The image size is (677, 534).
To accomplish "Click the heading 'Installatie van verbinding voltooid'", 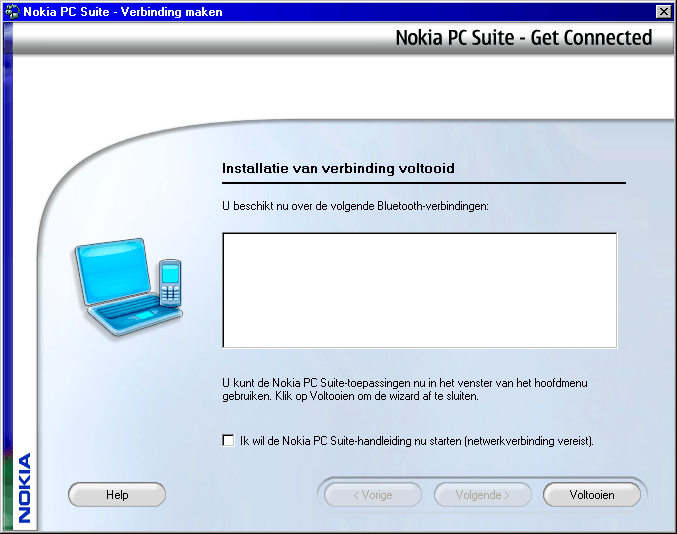I will click(x=338, y=168).
